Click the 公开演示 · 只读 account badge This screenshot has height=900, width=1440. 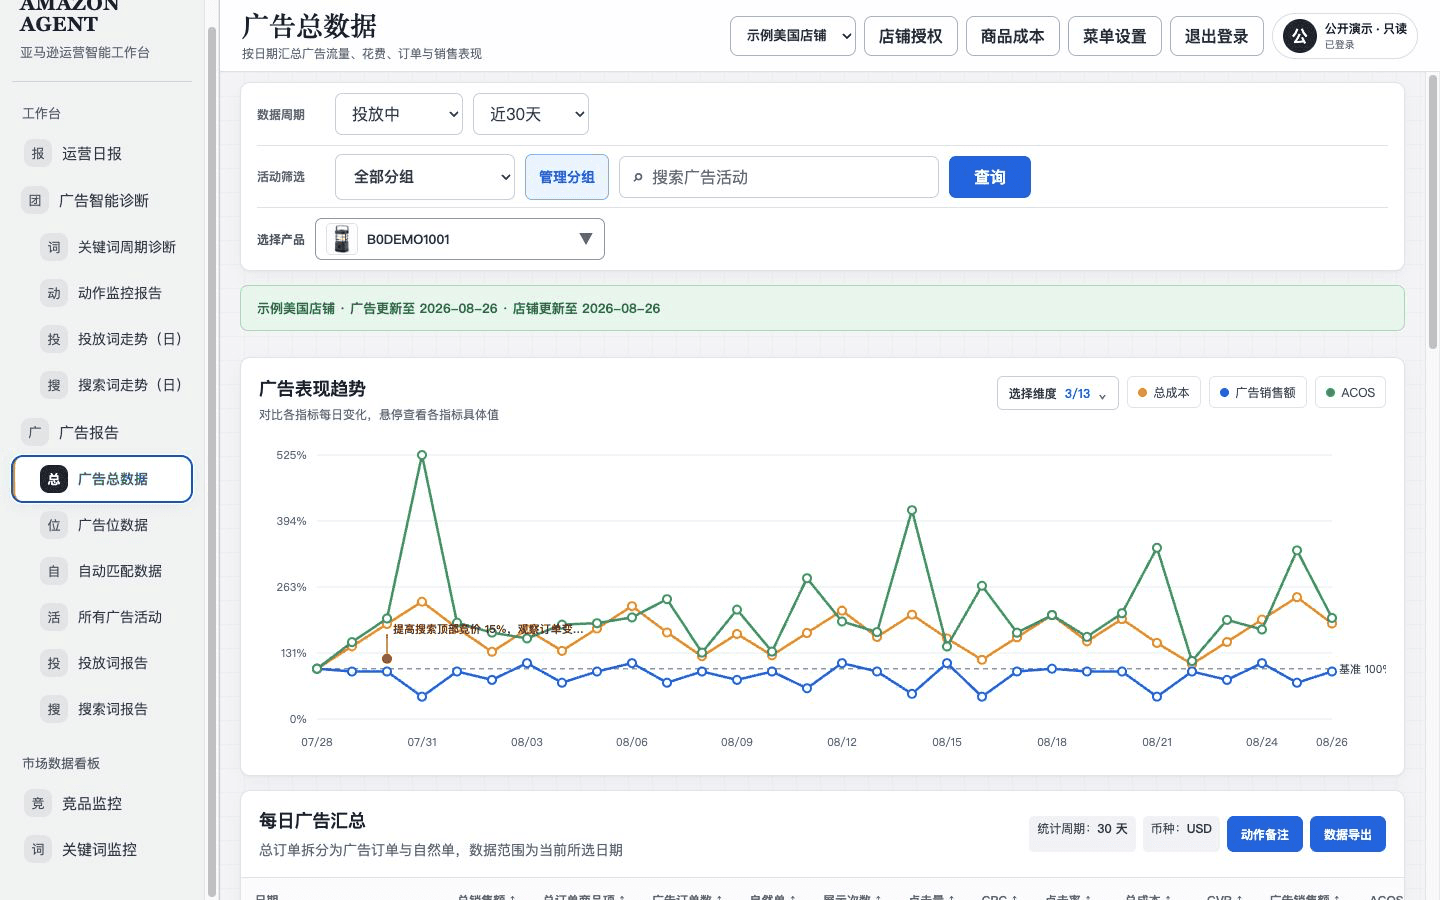[x=1345, y=36]
